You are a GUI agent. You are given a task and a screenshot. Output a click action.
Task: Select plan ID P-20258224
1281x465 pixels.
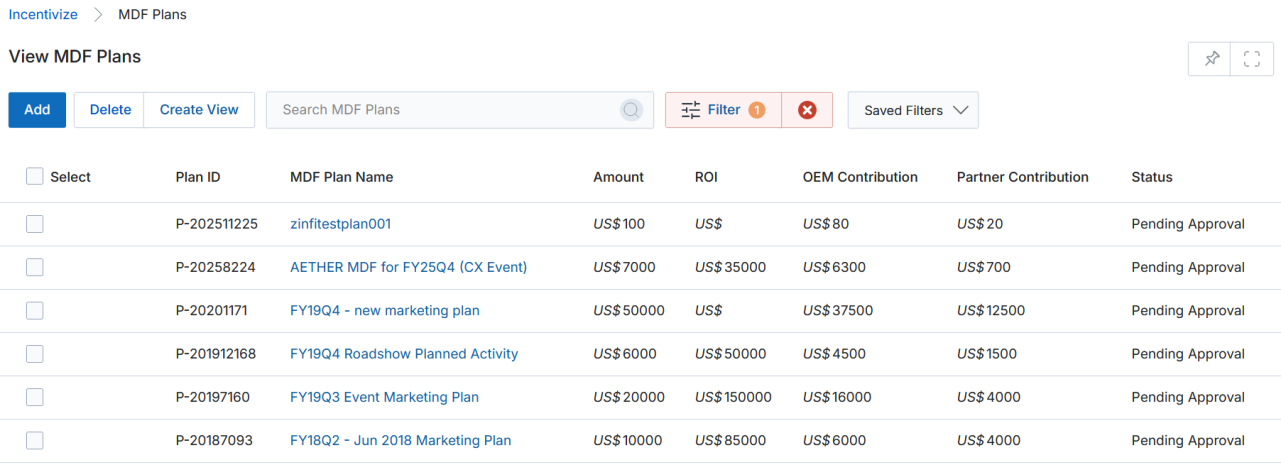[x=215, y=267]
